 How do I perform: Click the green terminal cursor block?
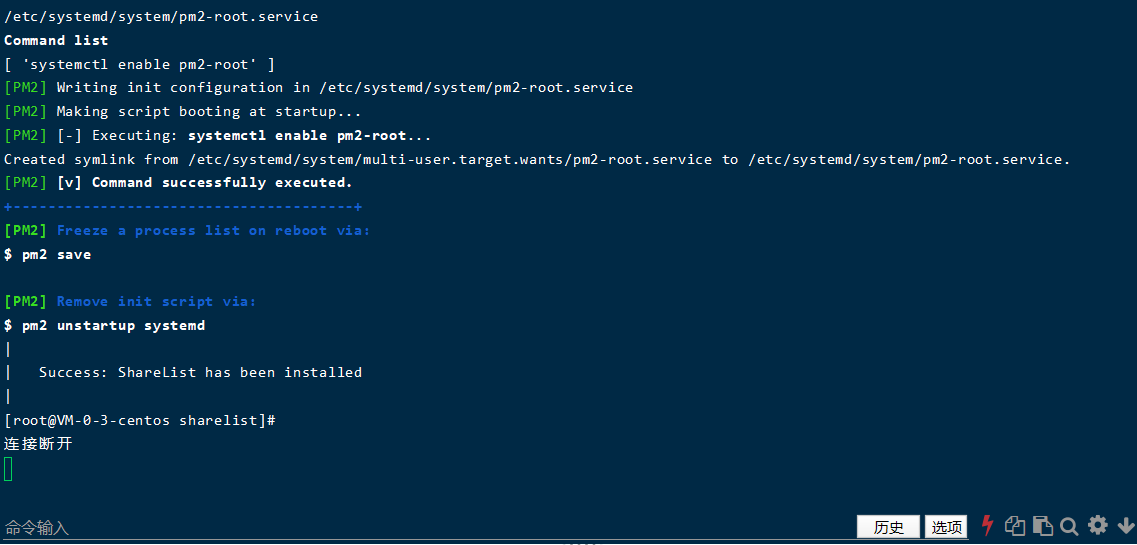(8, 468)
